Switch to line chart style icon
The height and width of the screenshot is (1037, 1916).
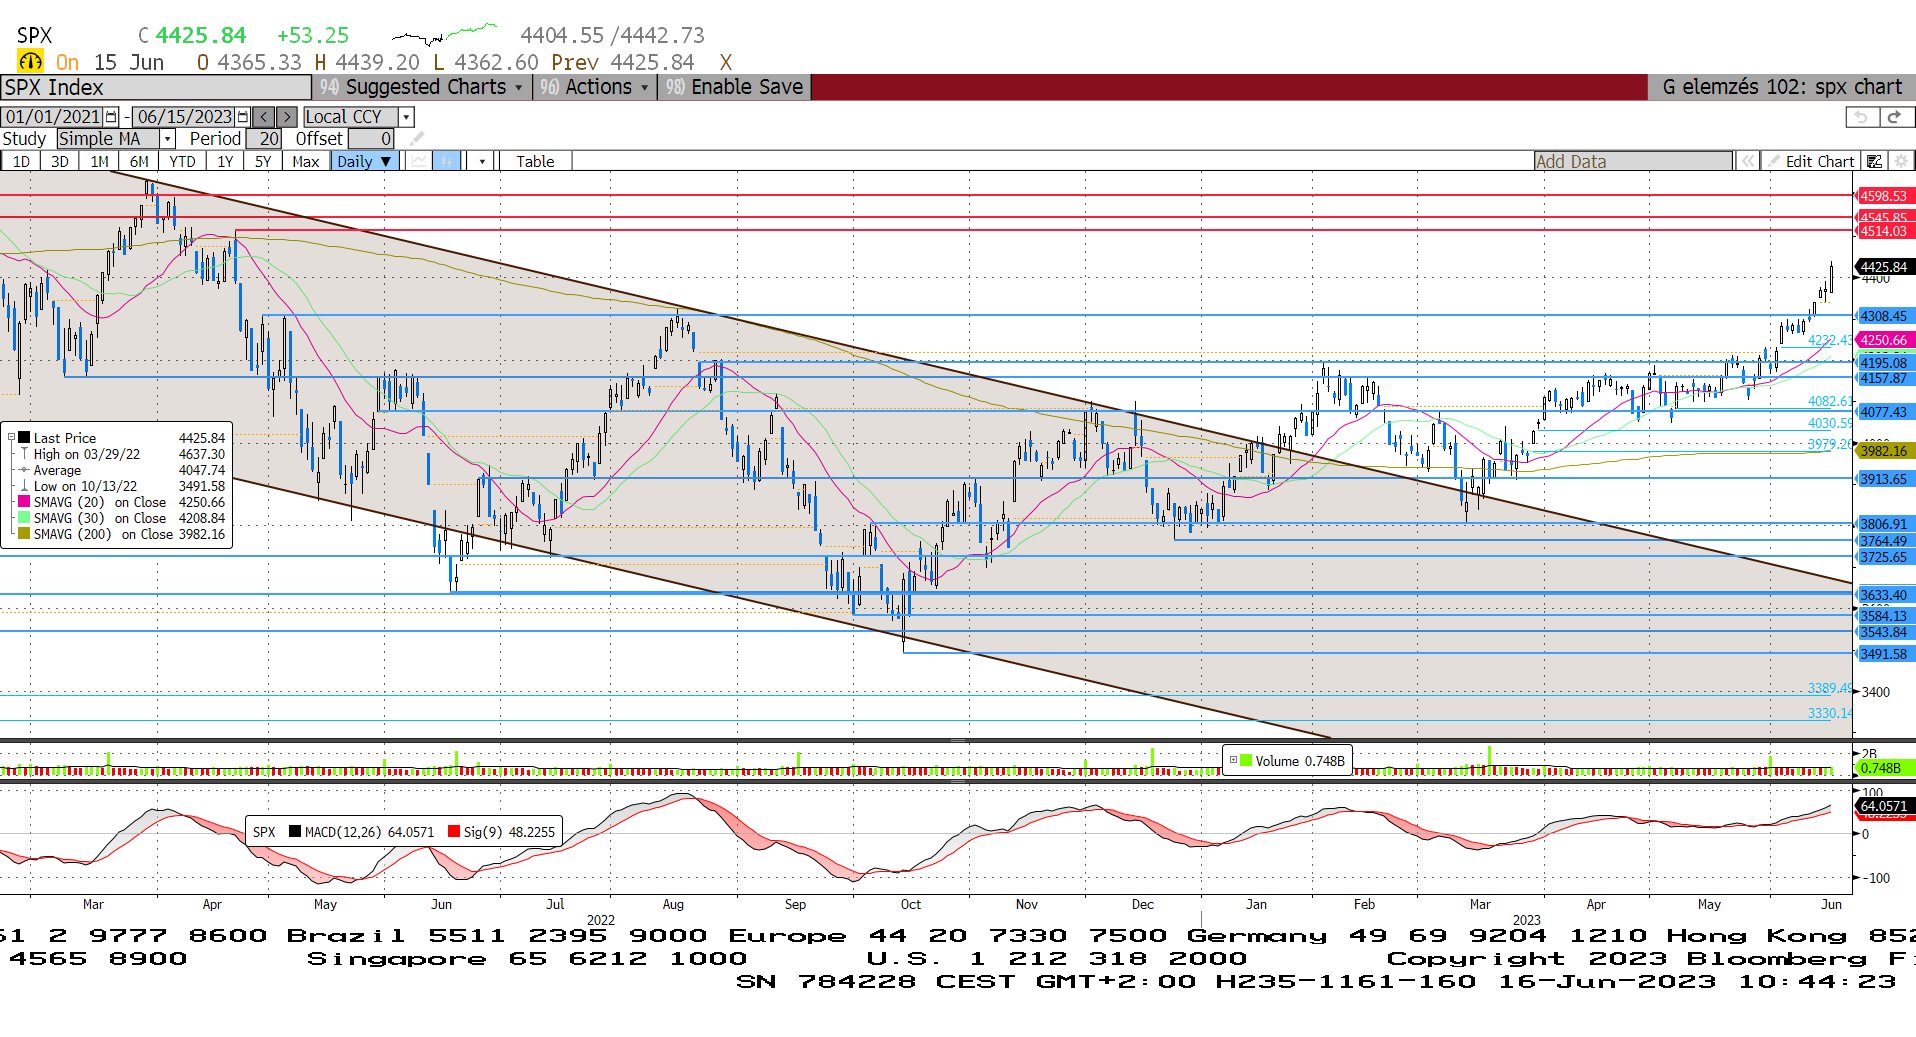pos(420,161)
